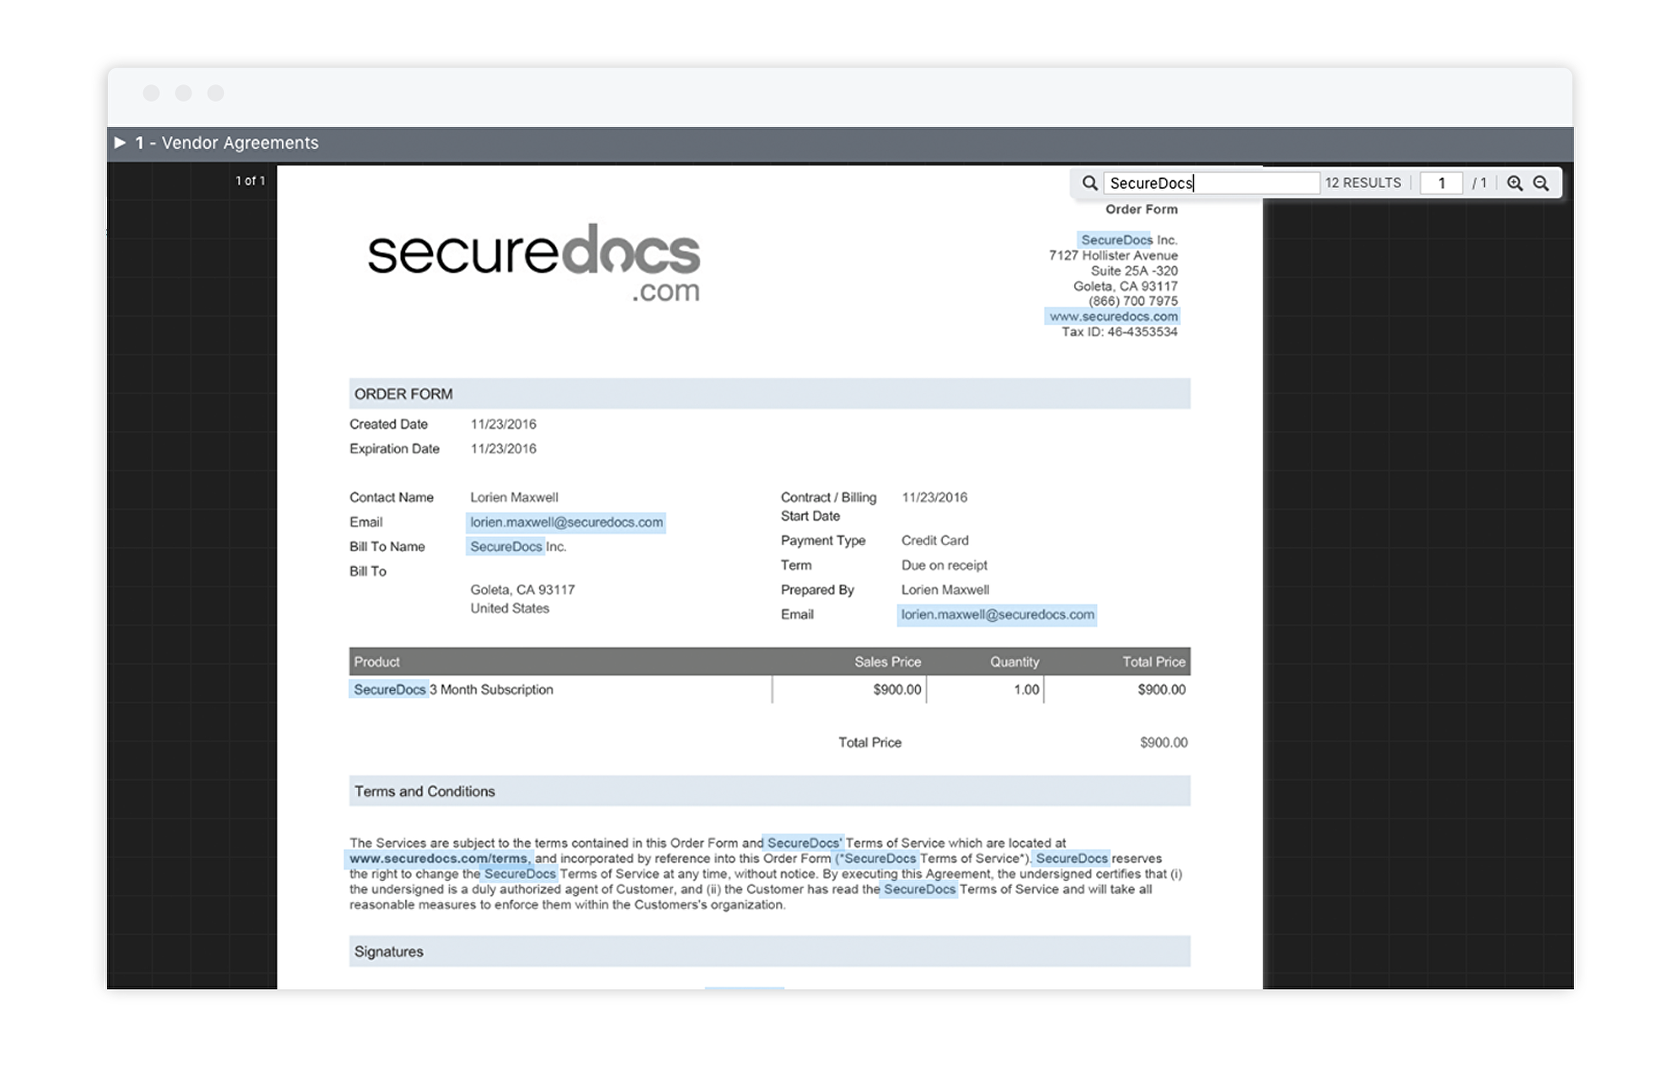
Task: Click the zoom in magnifier icon
Action: point(1515,183)
